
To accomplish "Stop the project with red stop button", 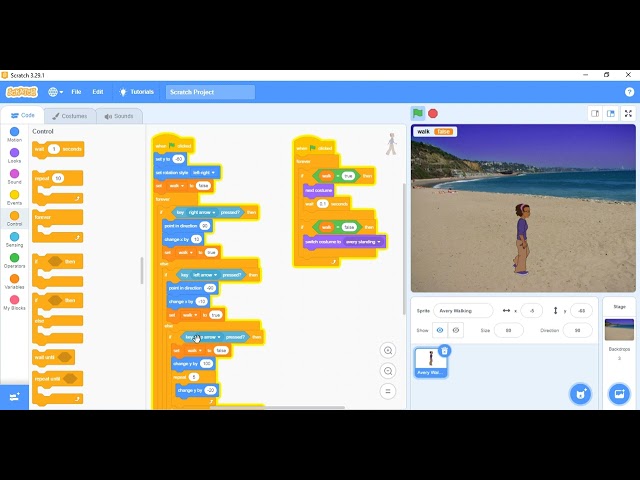I will (433, 113).
